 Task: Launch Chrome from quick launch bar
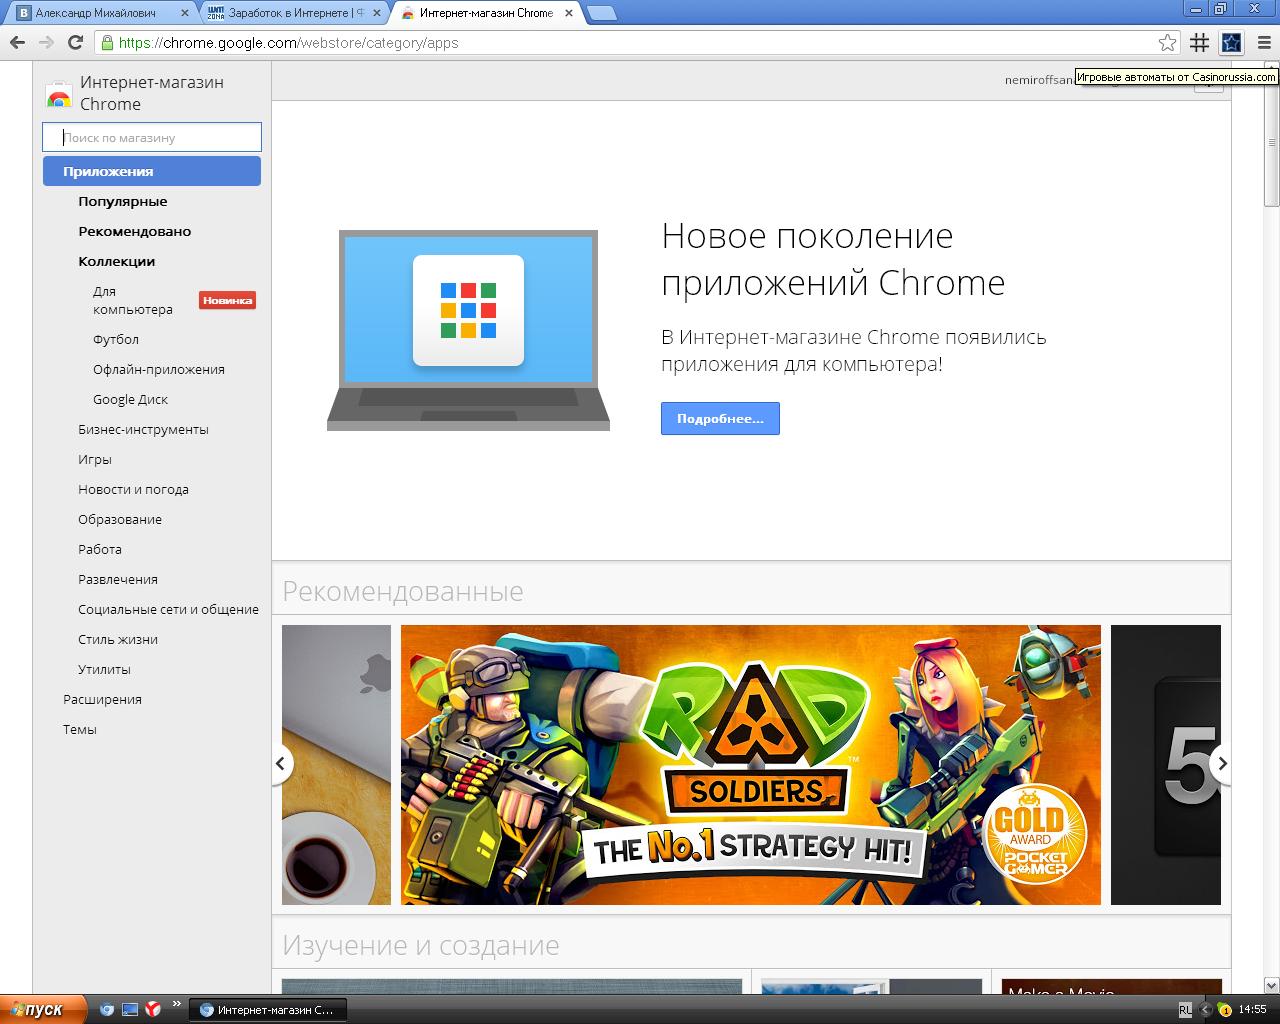107,1009
